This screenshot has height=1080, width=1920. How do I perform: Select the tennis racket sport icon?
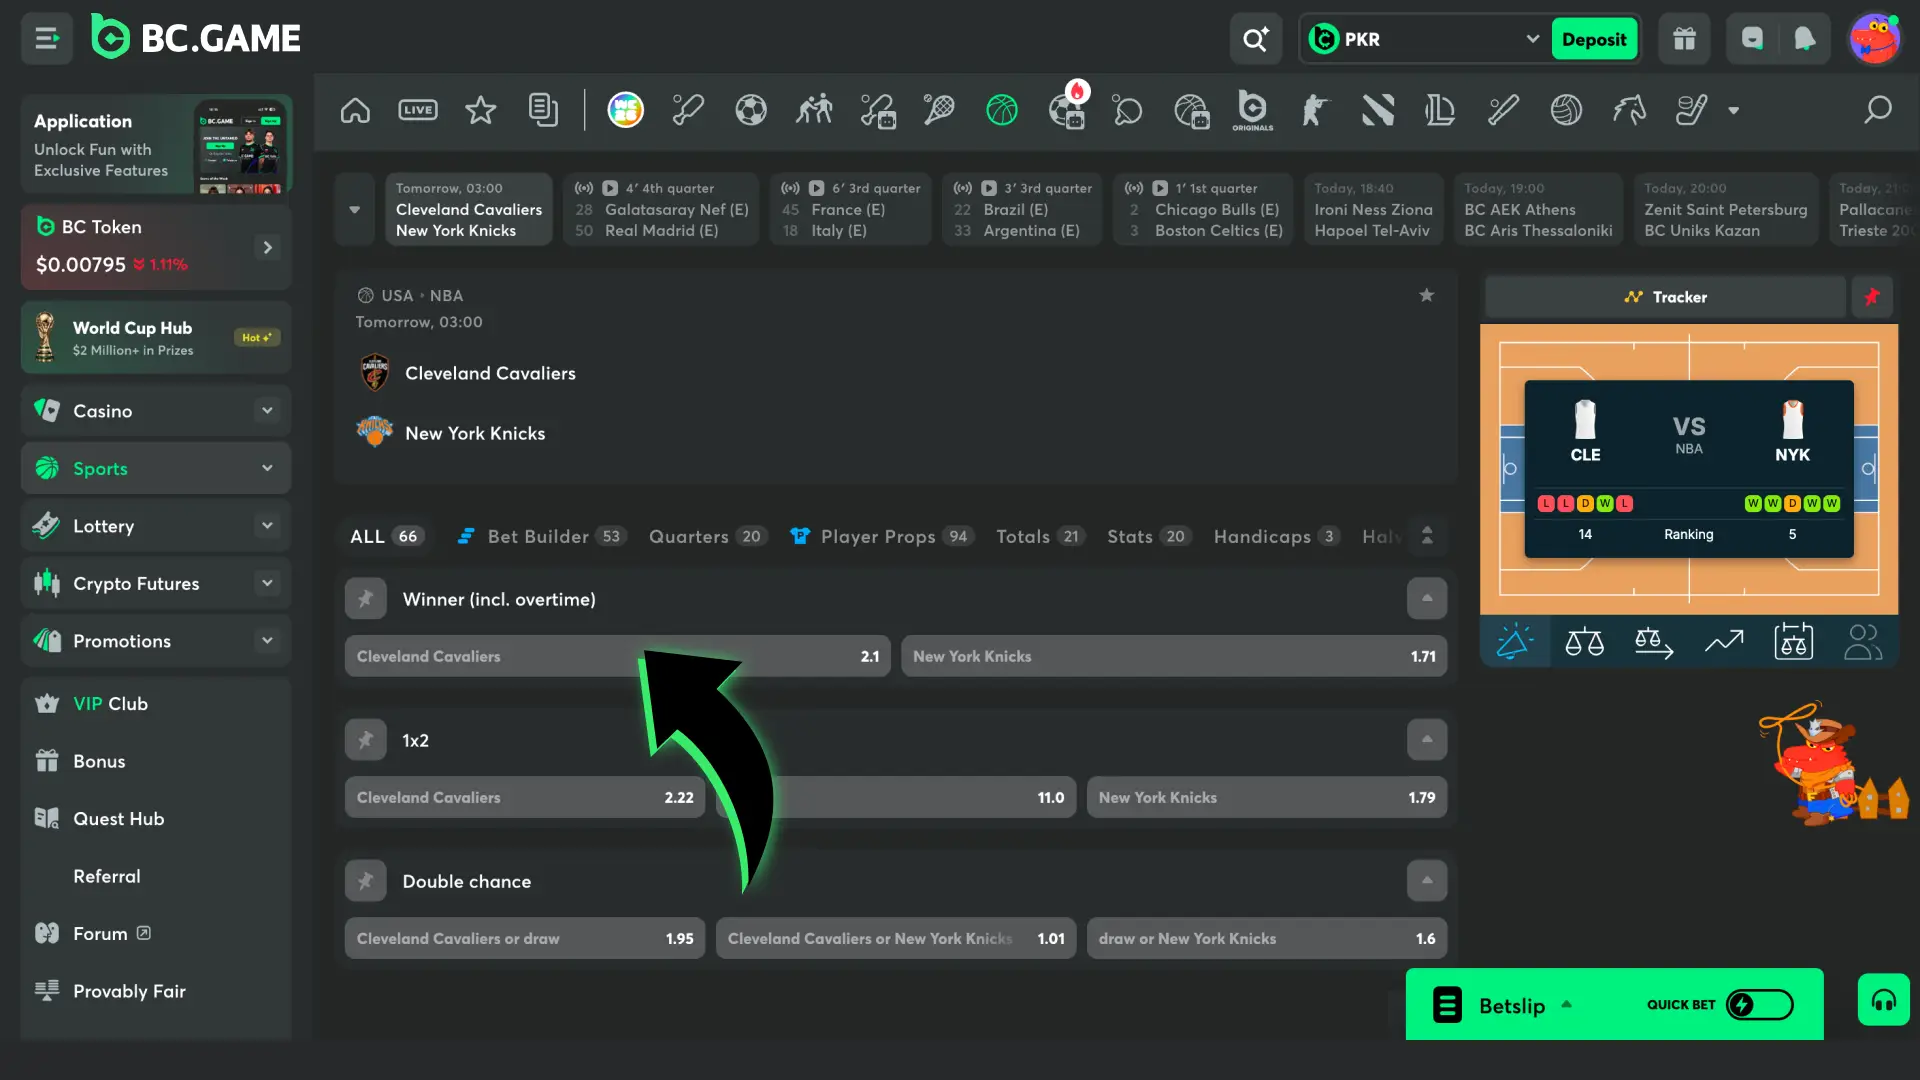tap(939, 110)
